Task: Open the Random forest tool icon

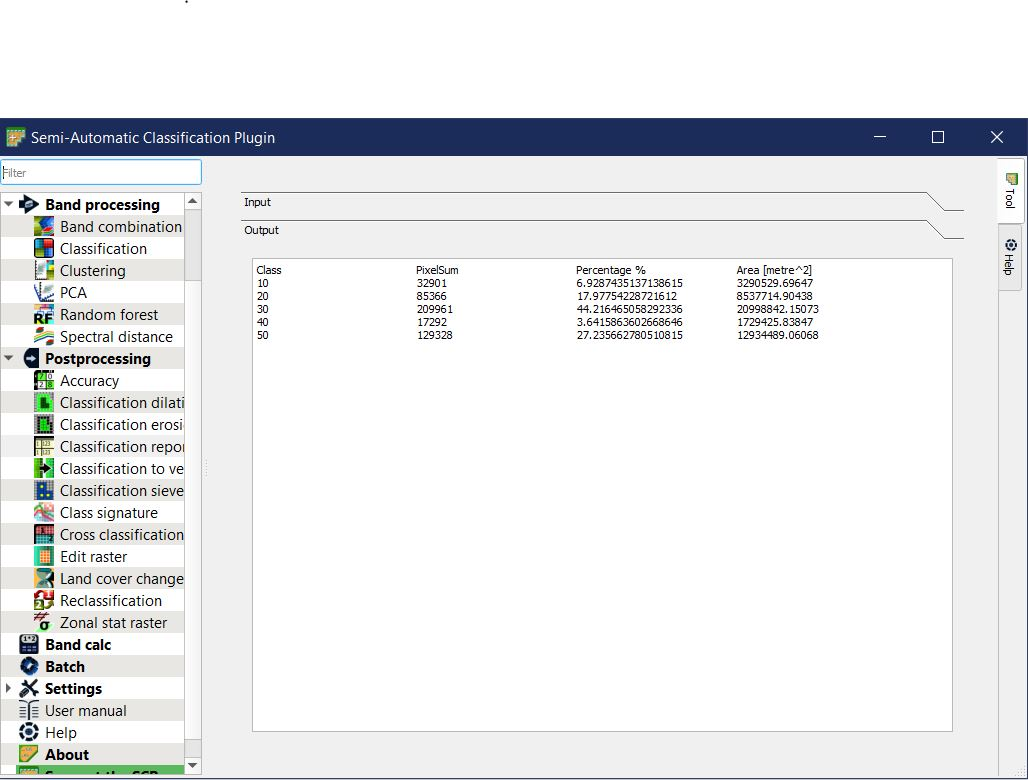Action: pos(44,315)
